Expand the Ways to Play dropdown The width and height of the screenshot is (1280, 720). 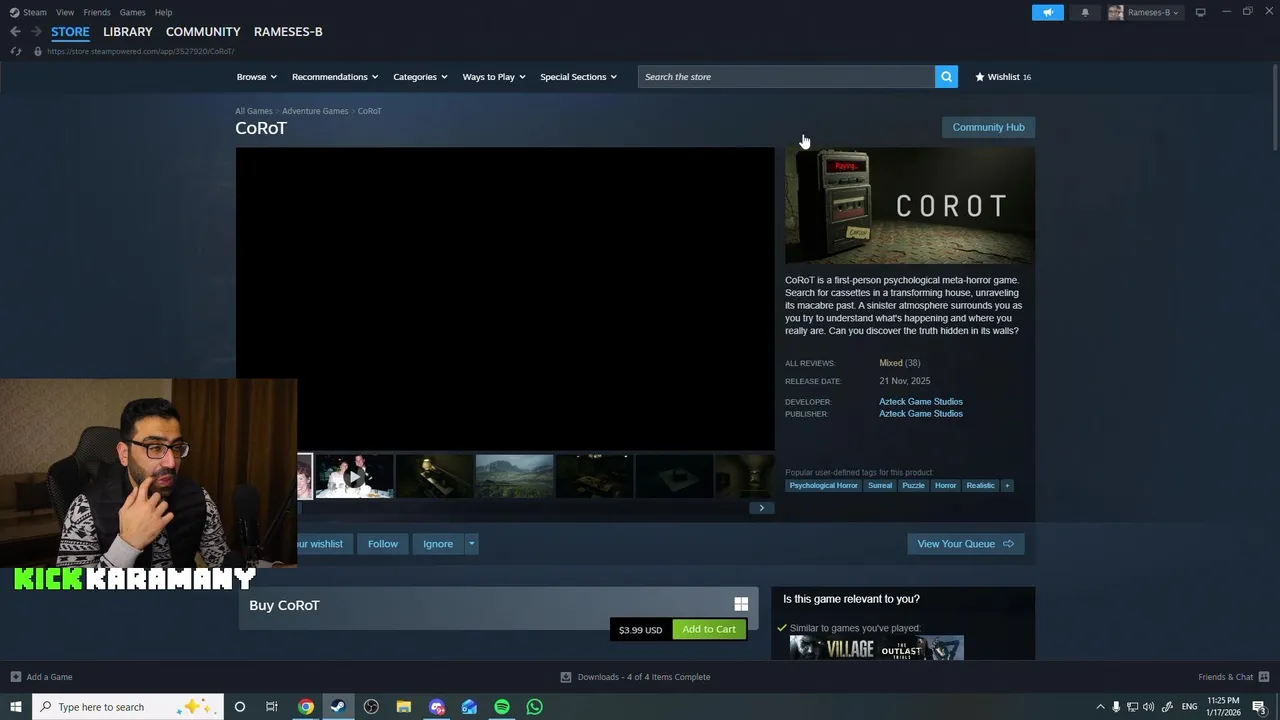493,77
